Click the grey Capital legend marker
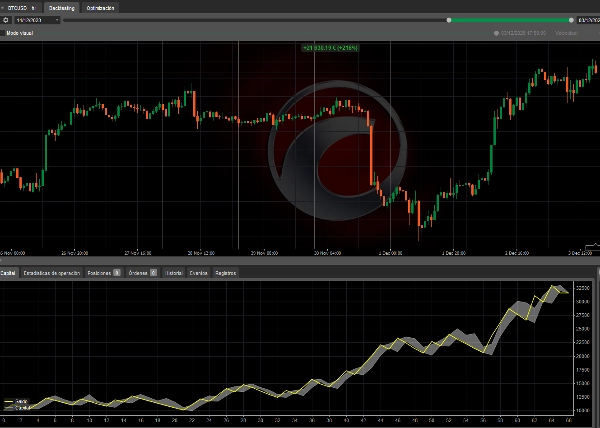This screenshot has height=428, width=600. [9, 408]
